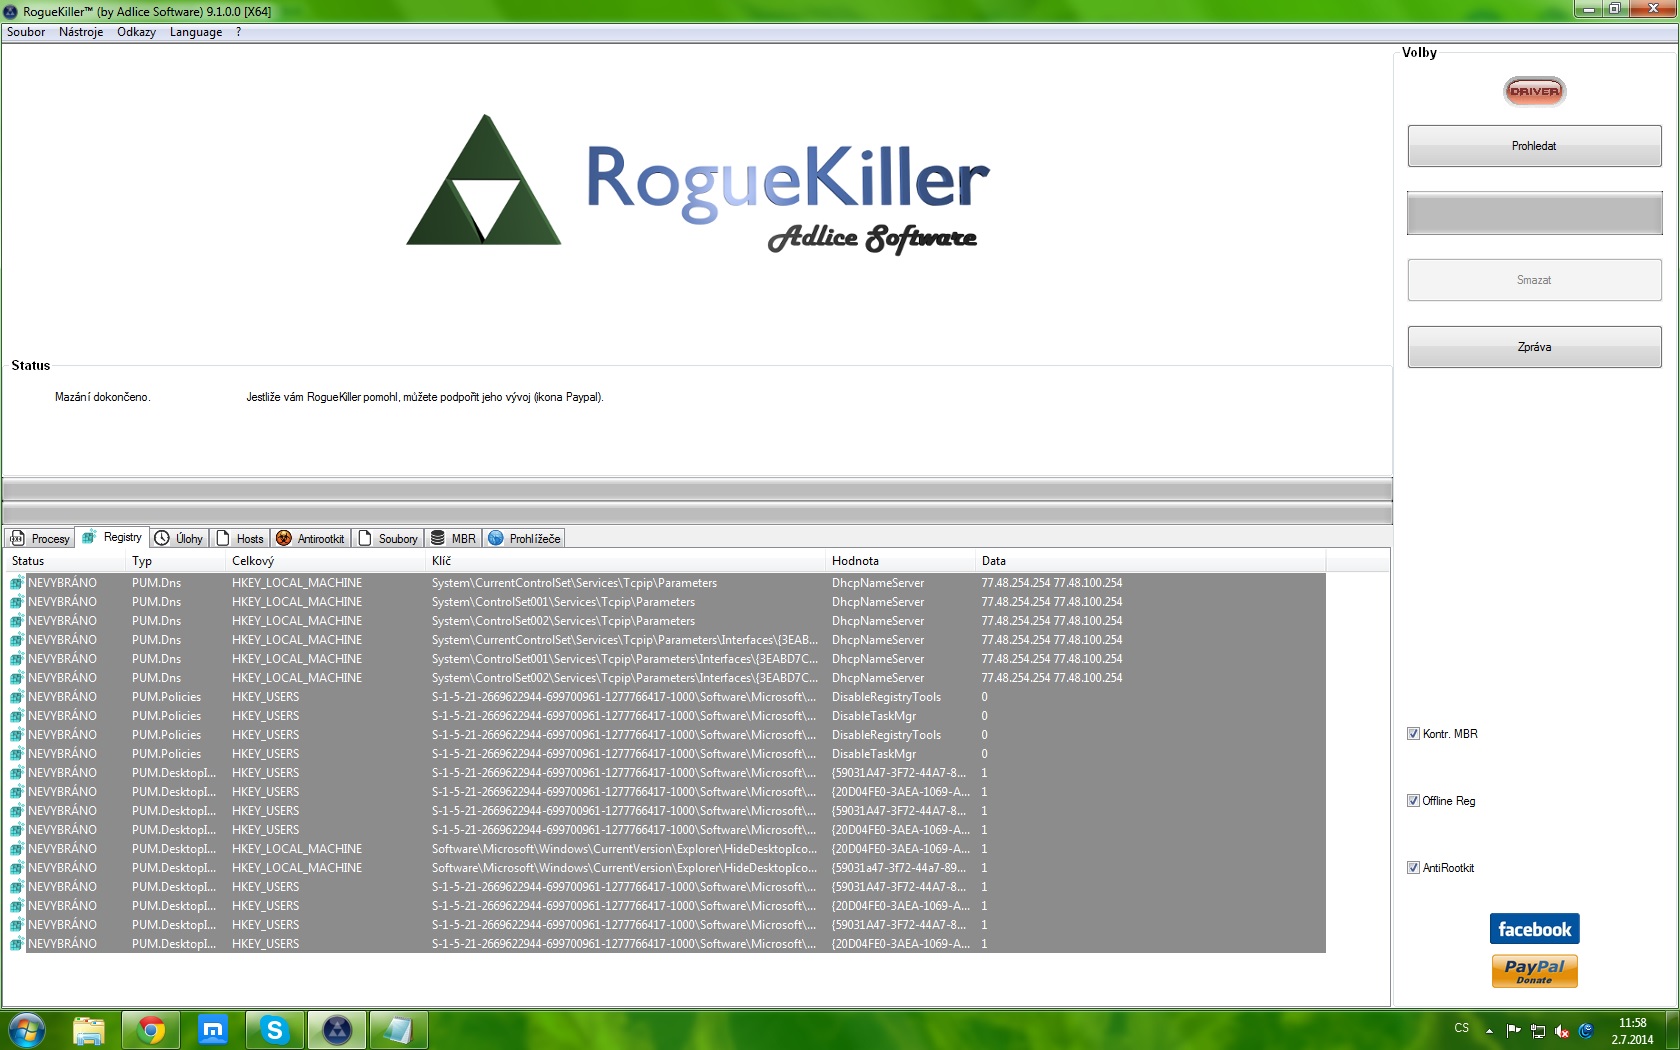Screen dimensions: 1680x1050
Task: Select RogueKiller taskbar icon
Action: click(x=337, y=1030)
